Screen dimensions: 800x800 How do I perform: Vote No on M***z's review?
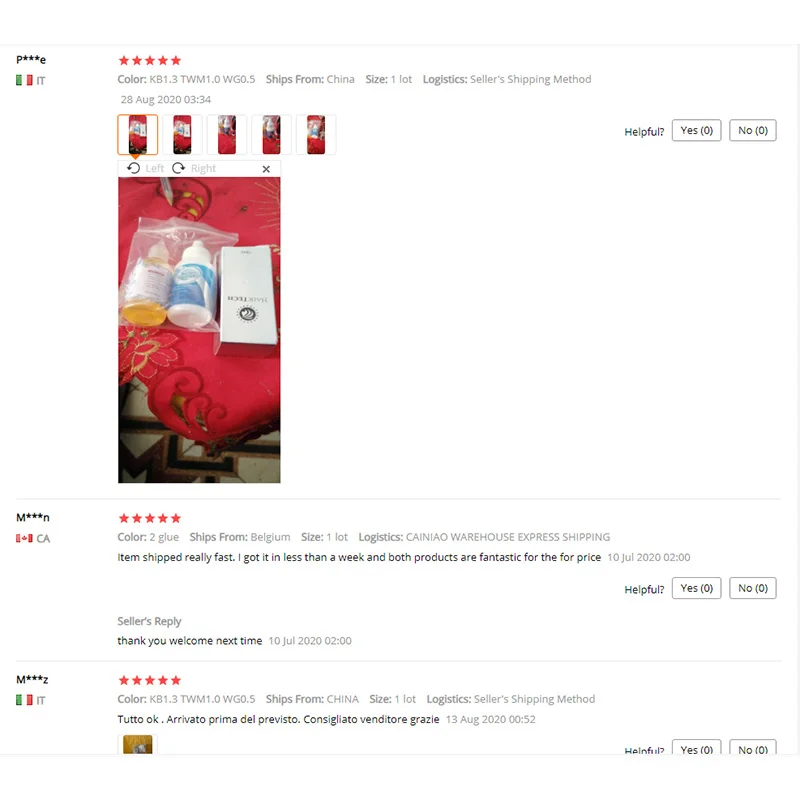(753, 747)
